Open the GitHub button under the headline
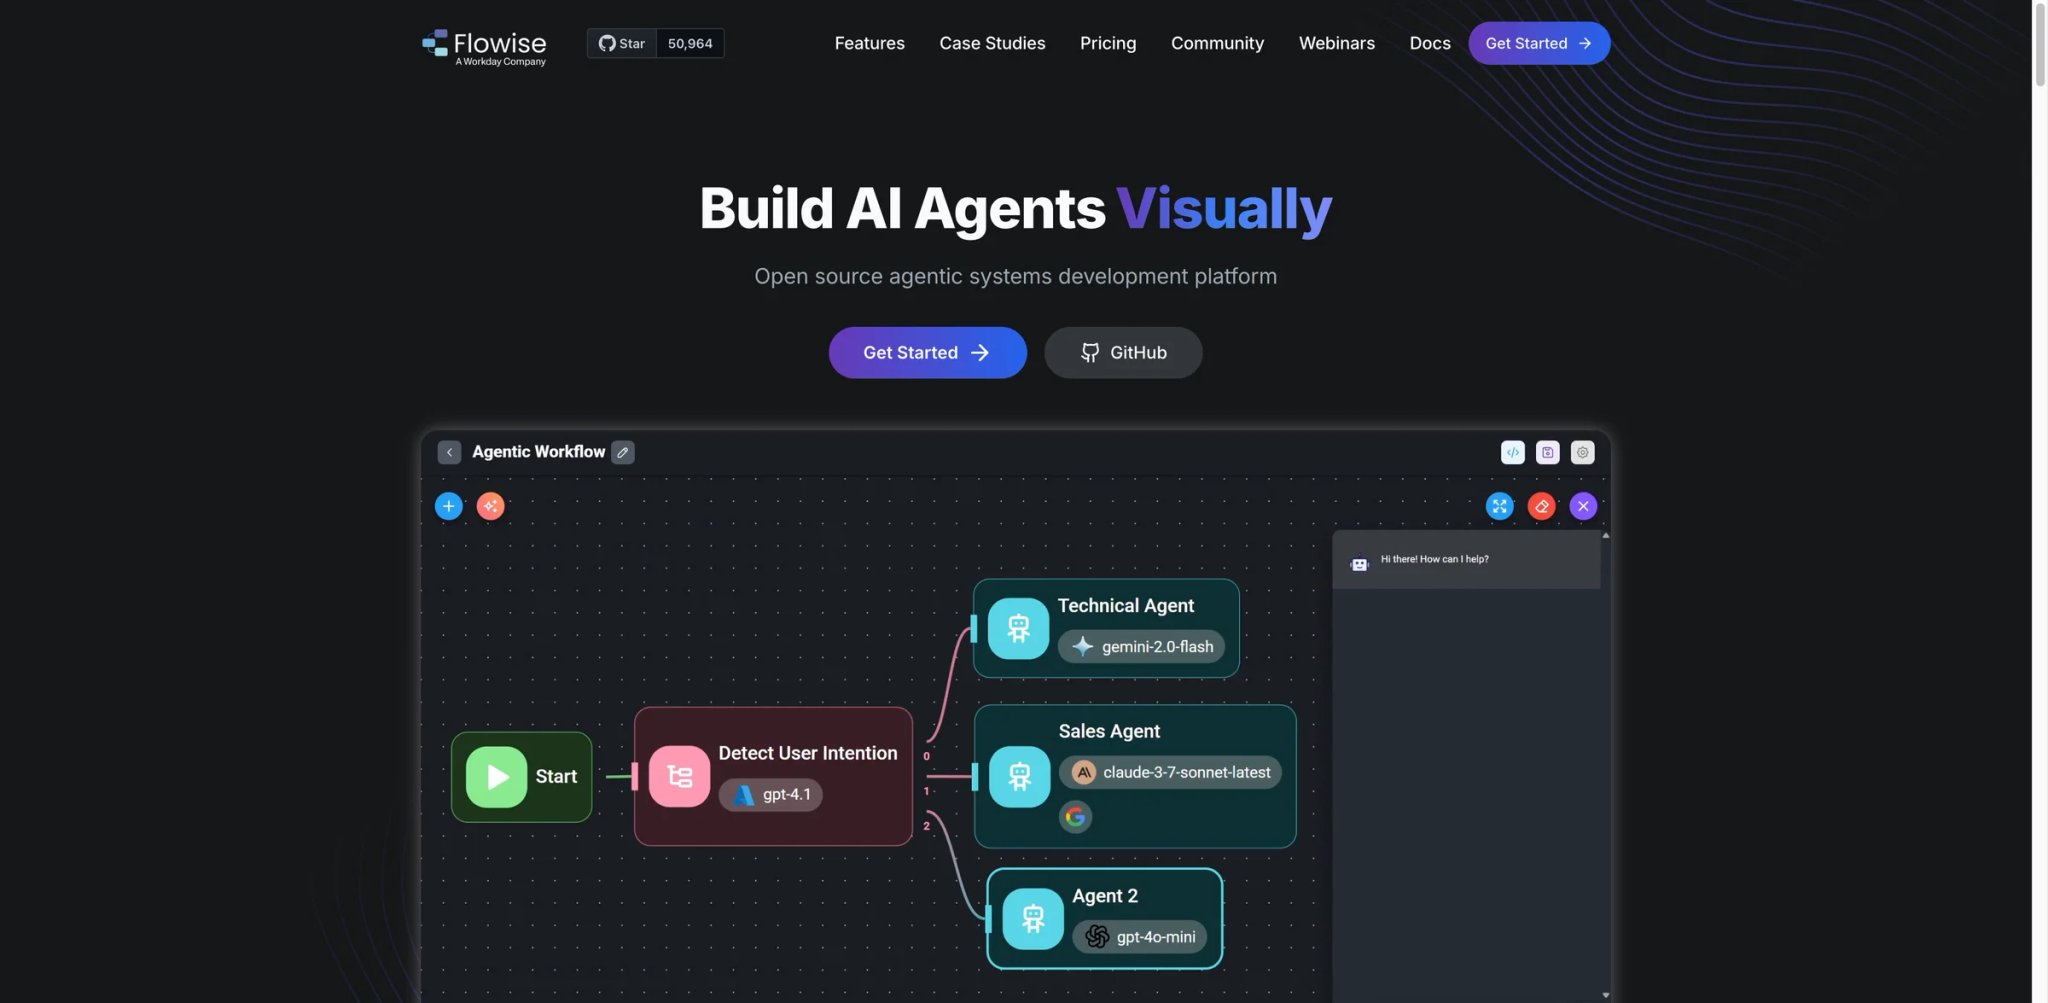 (x=1123, y=352)
